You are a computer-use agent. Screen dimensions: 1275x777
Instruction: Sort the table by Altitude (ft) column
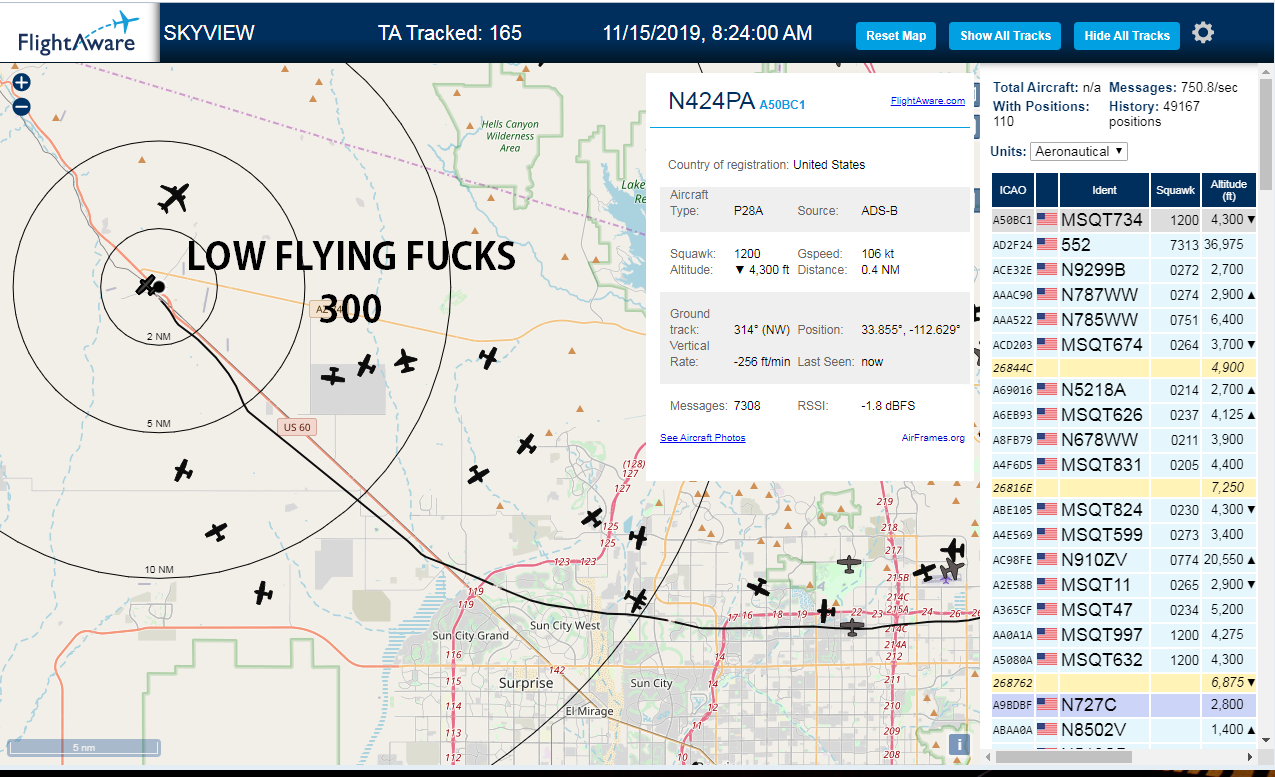(x=1229, y=190)
